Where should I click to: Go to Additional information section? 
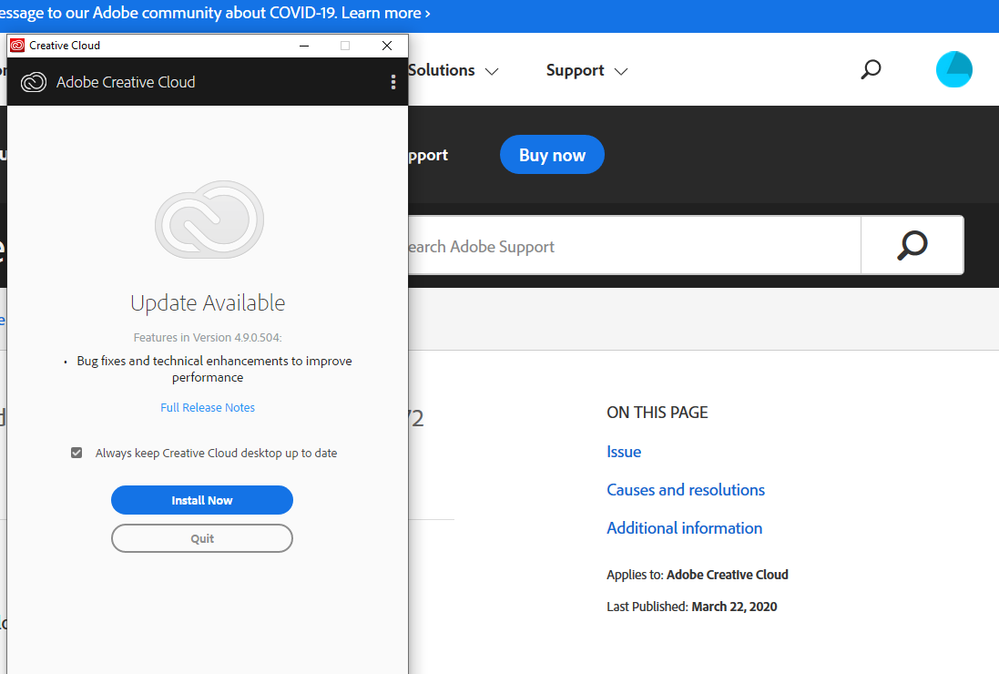pyautogui.click(x=684, y=528)
